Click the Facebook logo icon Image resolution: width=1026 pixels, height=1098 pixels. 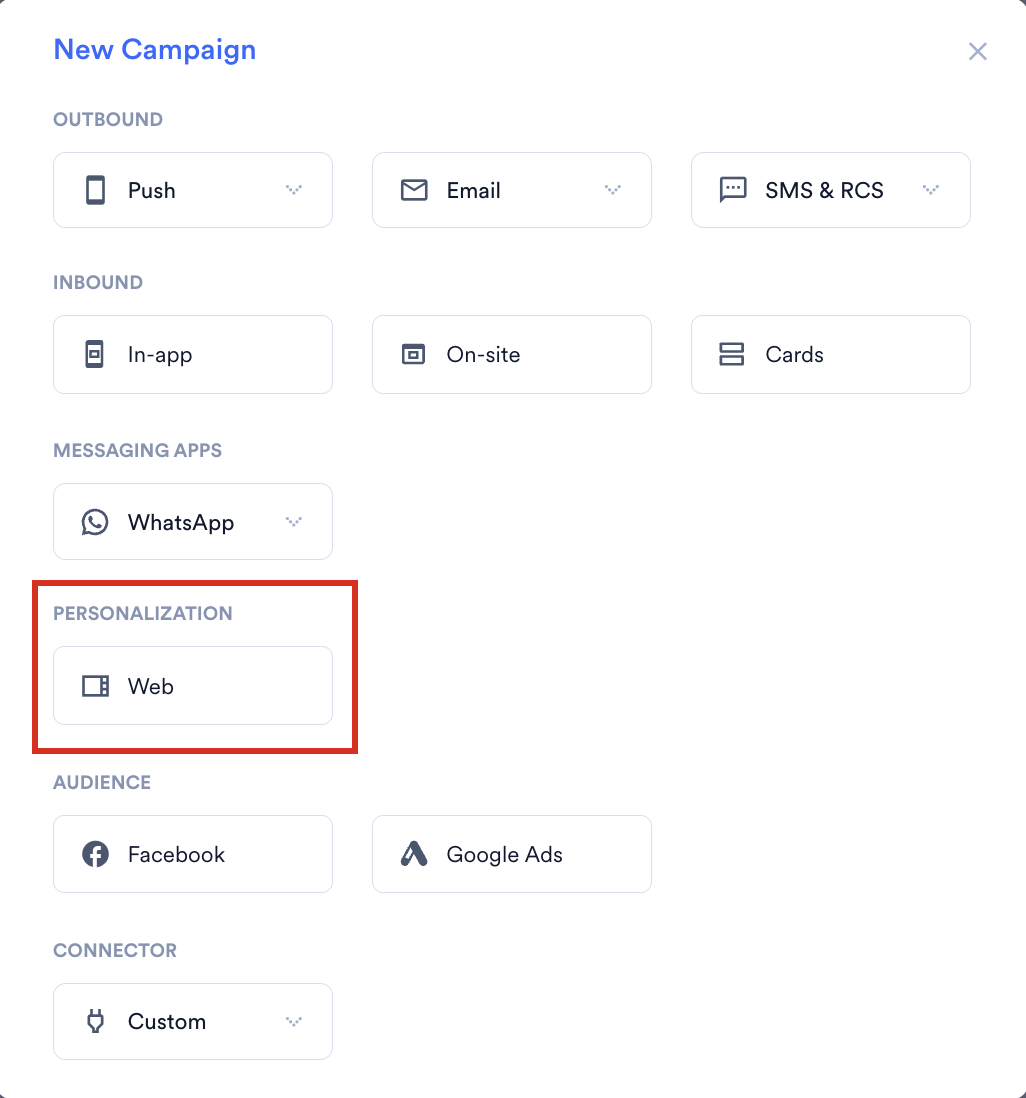pos(95,854)
